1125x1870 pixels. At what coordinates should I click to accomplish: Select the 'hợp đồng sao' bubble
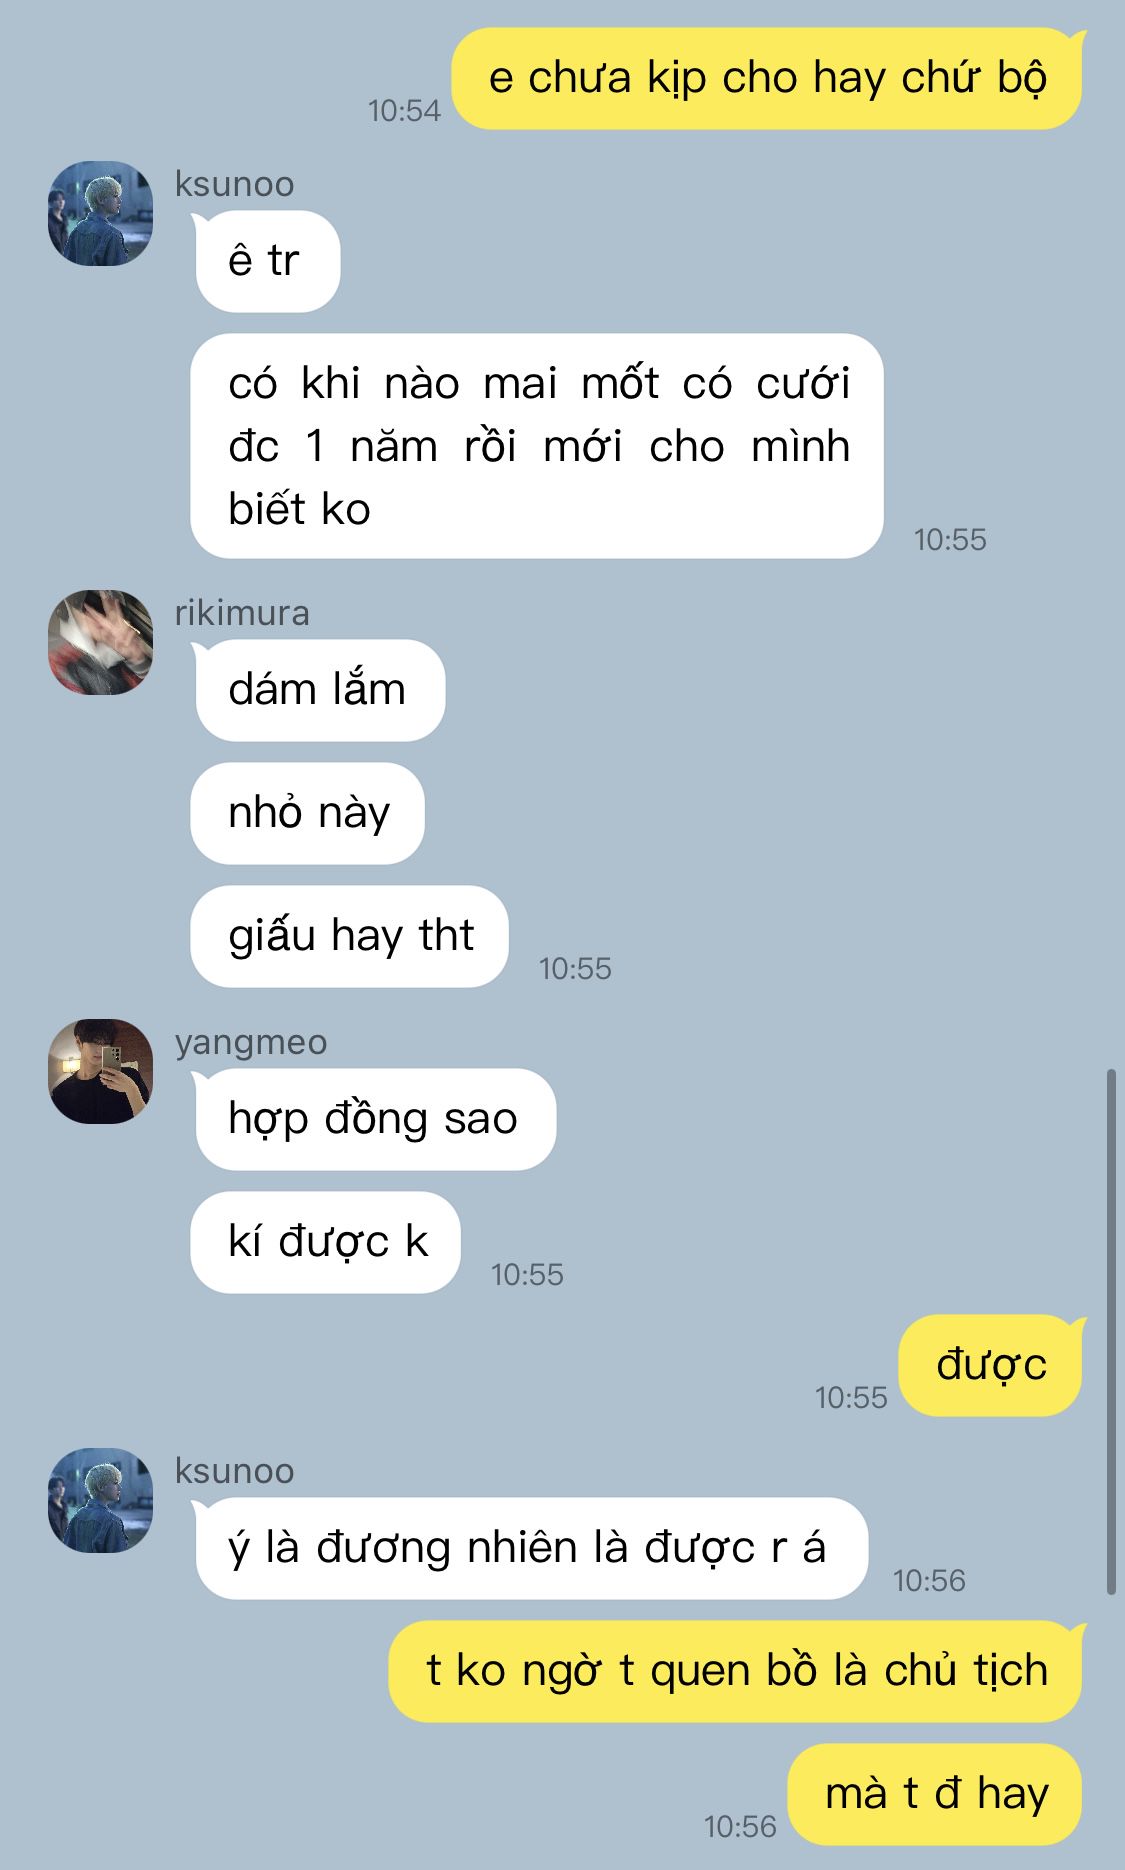click(374, 1119)
